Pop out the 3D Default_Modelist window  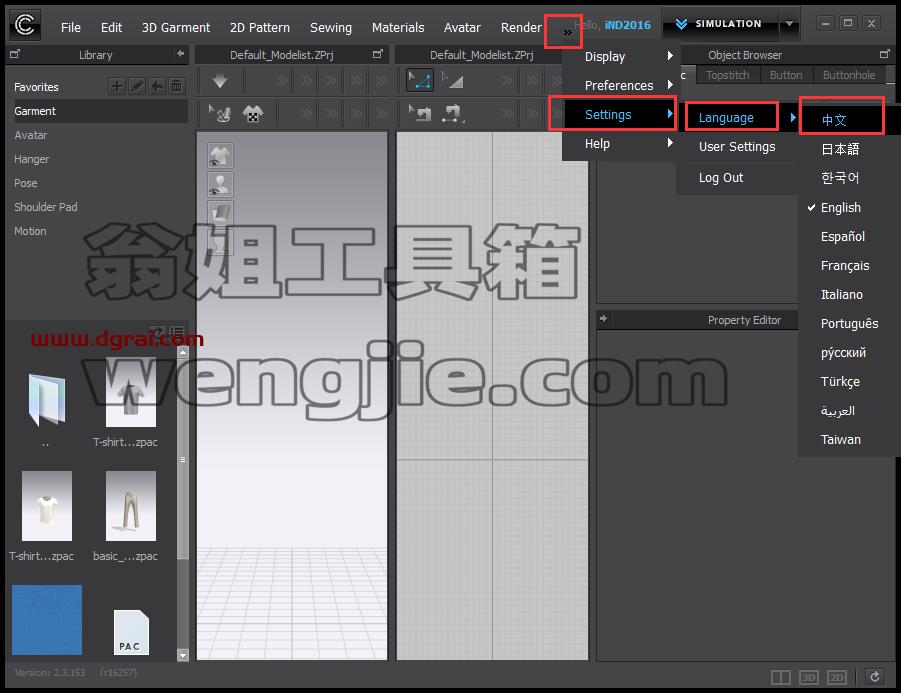378,54
